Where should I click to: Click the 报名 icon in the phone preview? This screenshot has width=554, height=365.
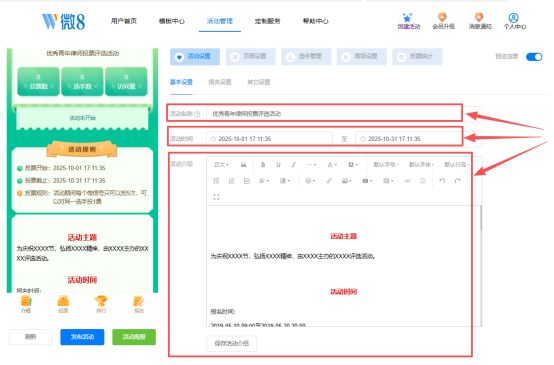tap(138, 301)
